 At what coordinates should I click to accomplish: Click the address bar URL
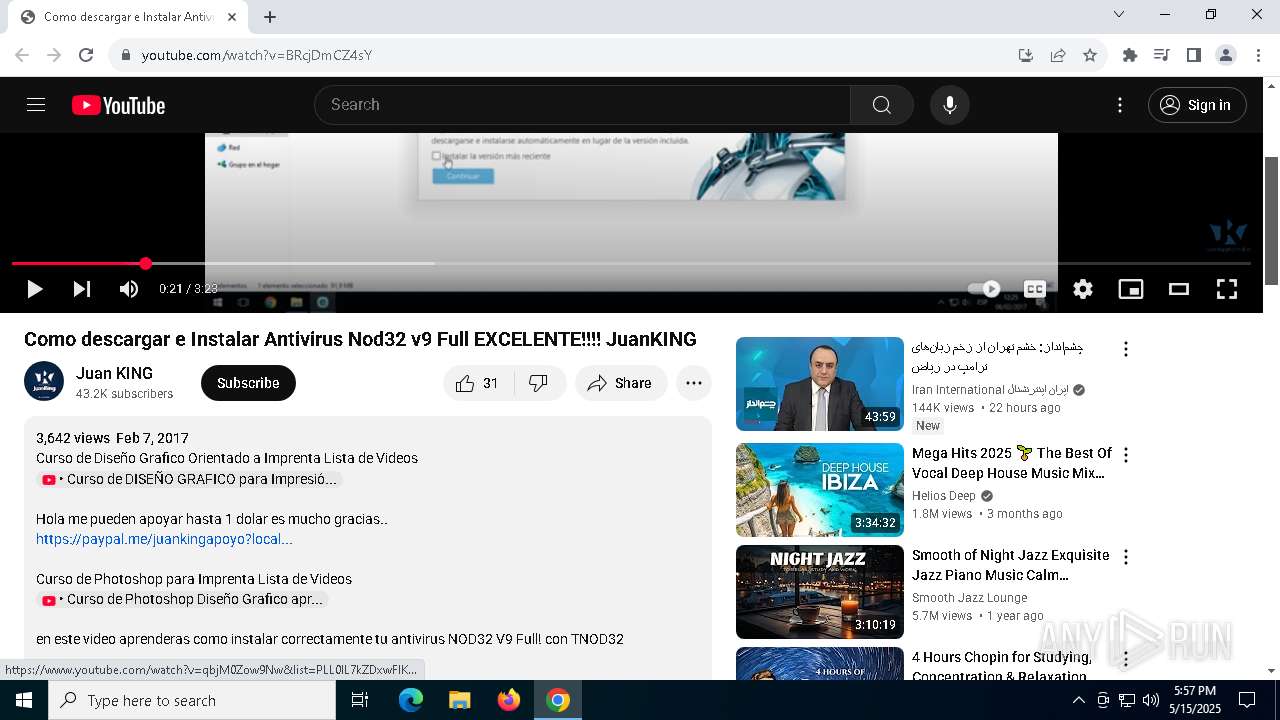click(257, 55)
